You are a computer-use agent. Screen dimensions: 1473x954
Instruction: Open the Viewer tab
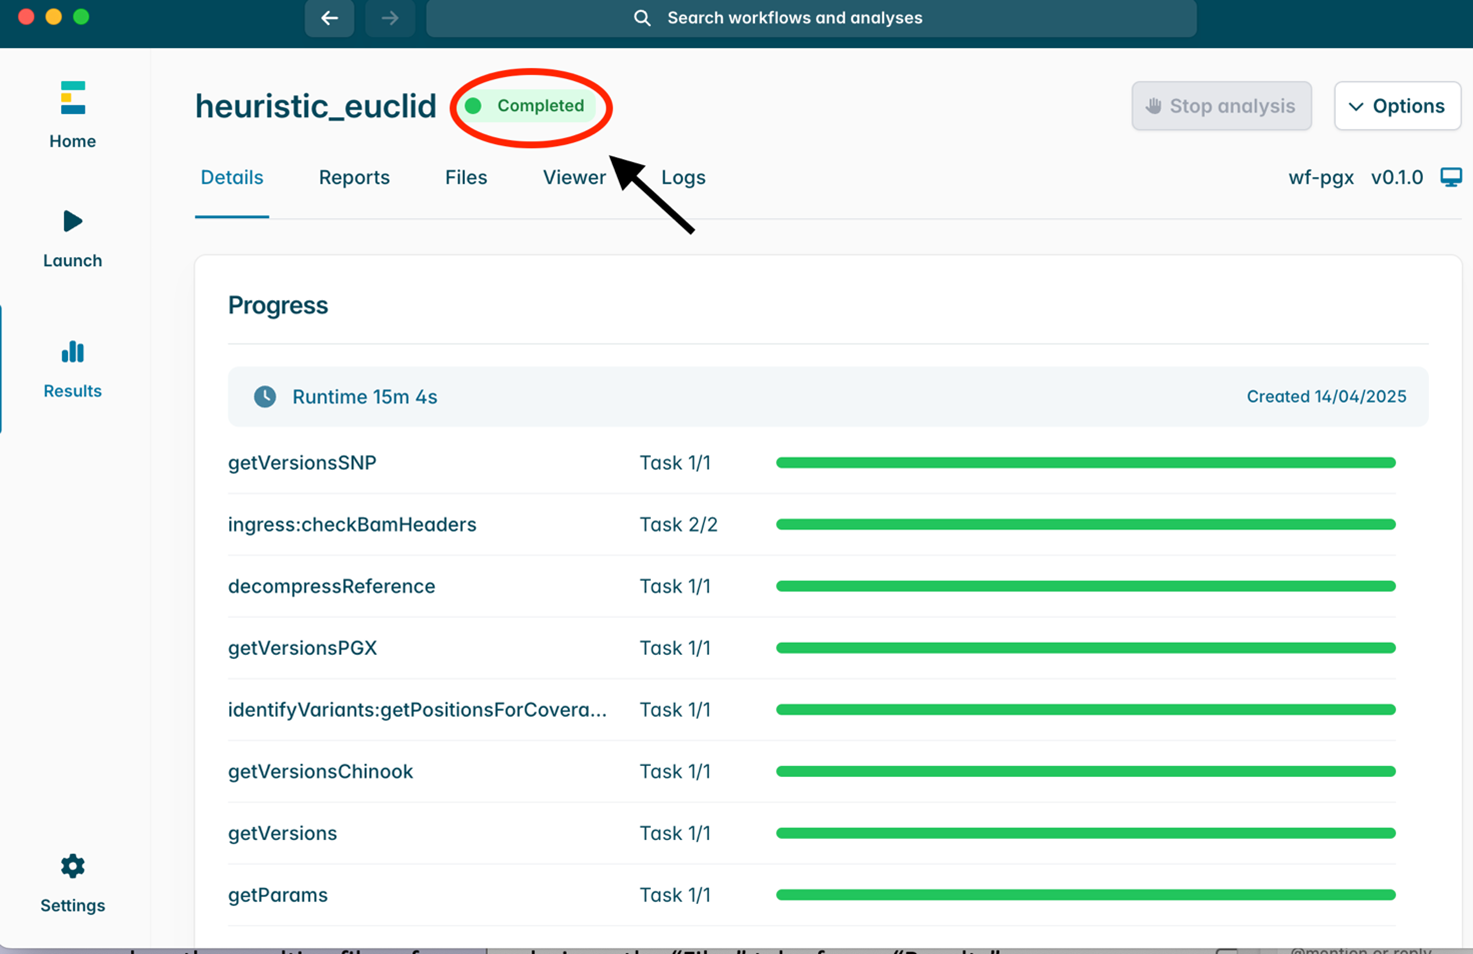click(574, 177)
